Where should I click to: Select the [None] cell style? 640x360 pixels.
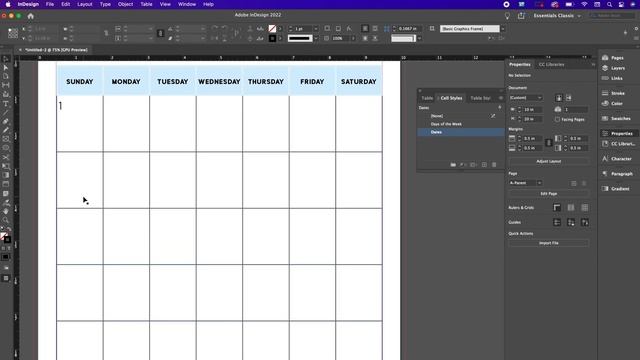tap(460, 116)
